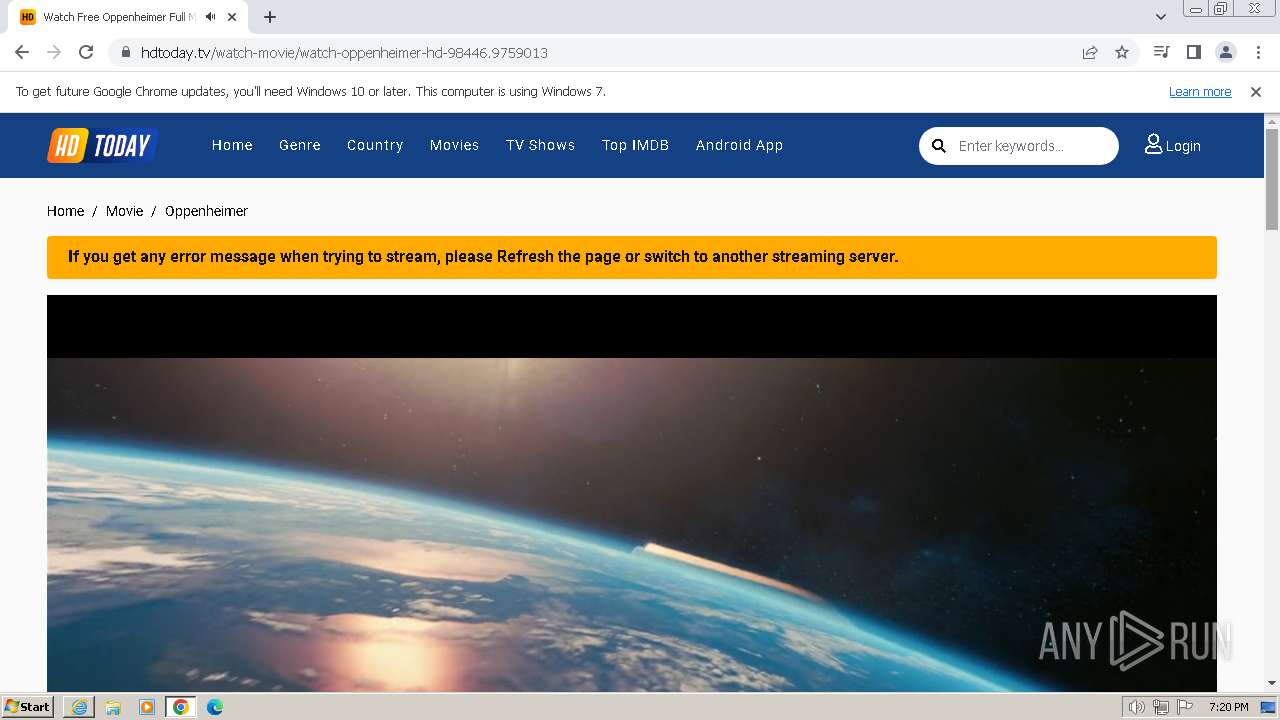The height and width of the screenshot is (720, 1280).
Task: Expand the tab search chevron
Action: click(1161, 17)
